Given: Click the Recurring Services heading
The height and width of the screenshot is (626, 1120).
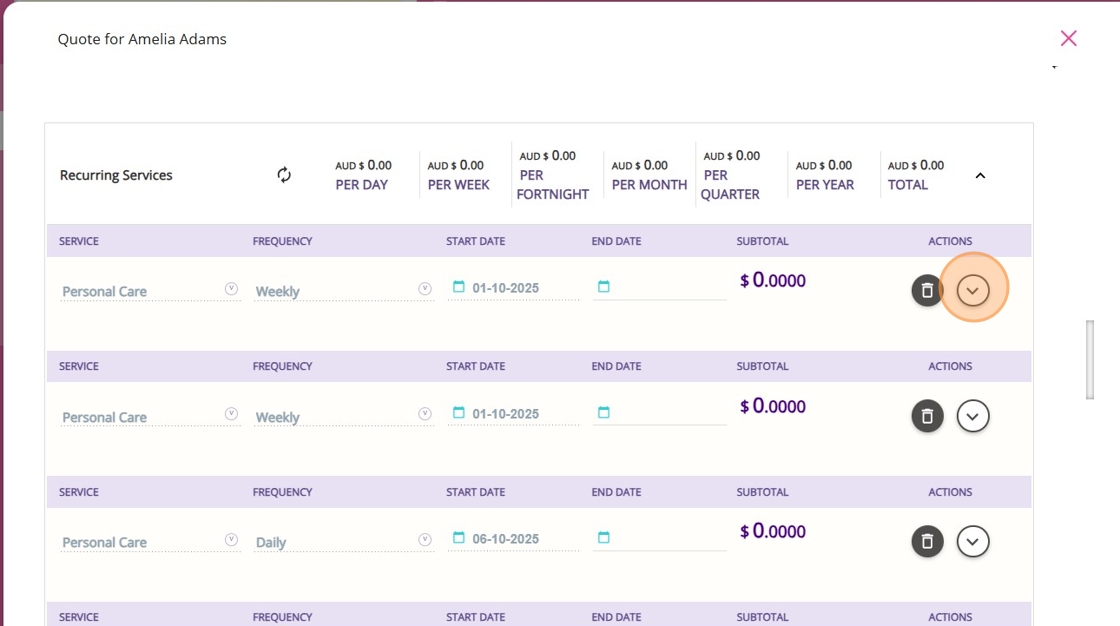Looking at the screenshot, I should pyautogui.click(x=116, y=175).
